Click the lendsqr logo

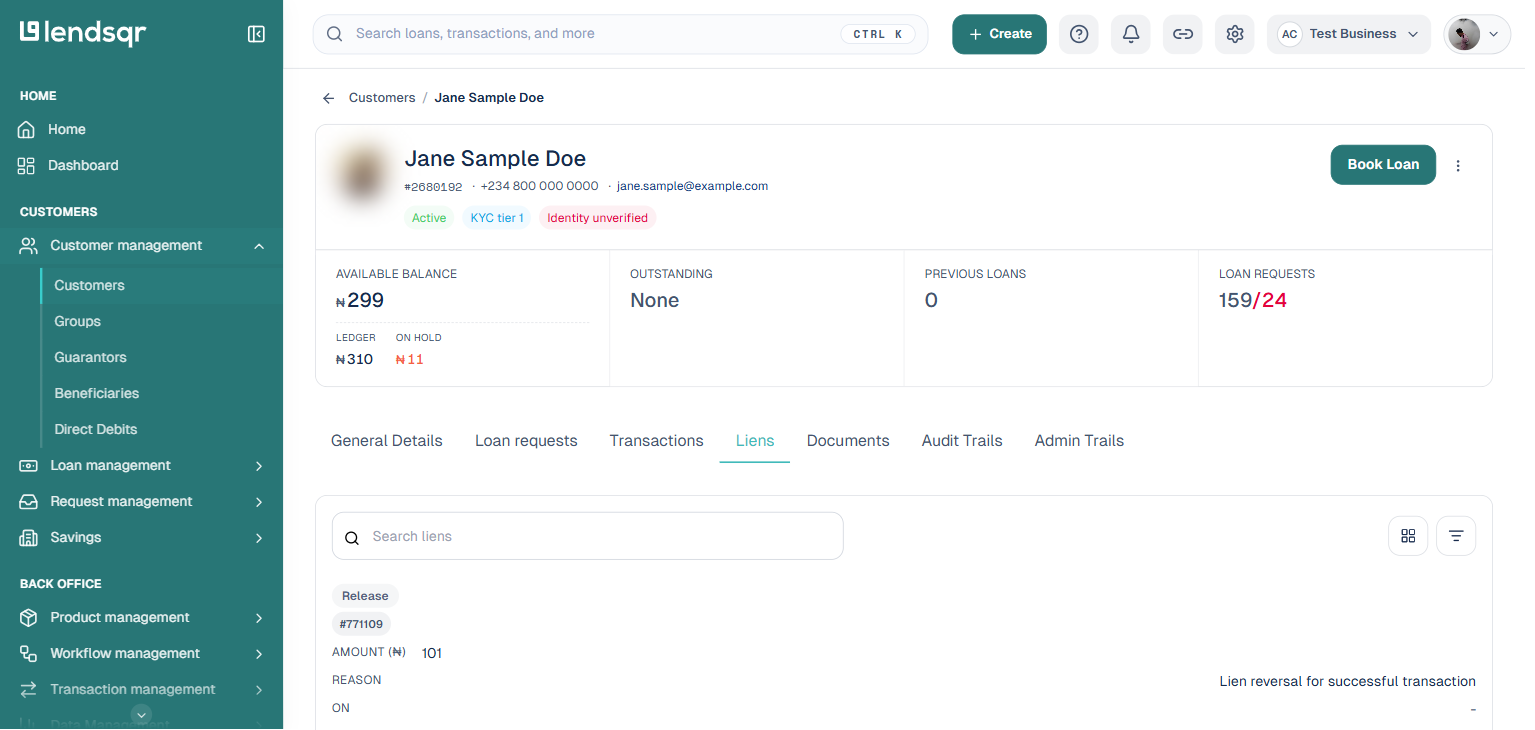[83, 33]
